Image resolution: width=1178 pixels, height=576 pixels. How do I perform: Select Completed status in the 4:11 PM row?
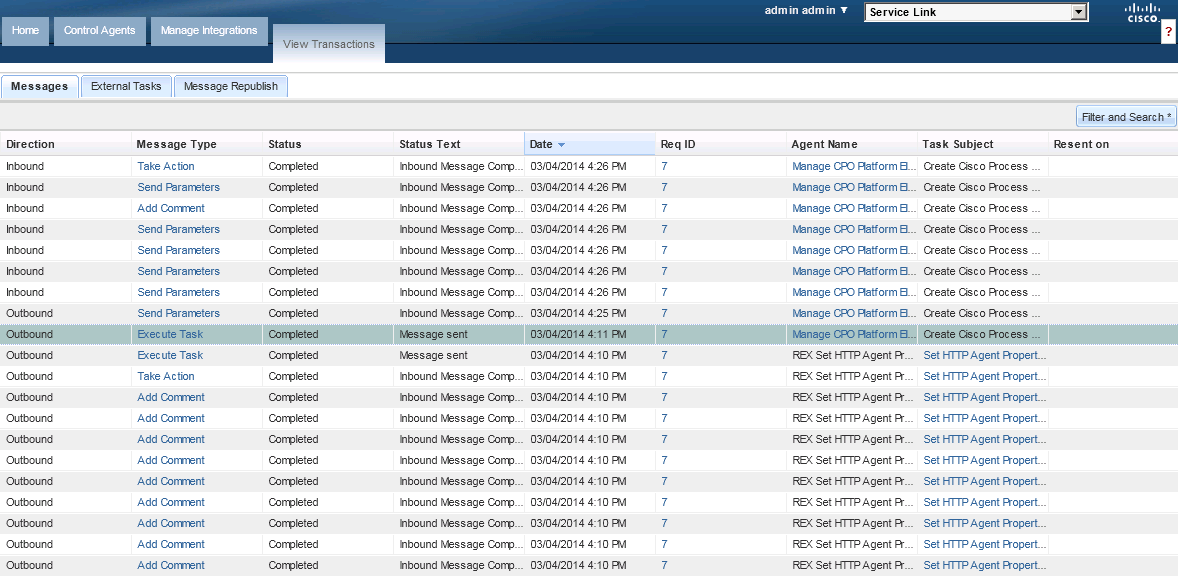click(293, 334)
